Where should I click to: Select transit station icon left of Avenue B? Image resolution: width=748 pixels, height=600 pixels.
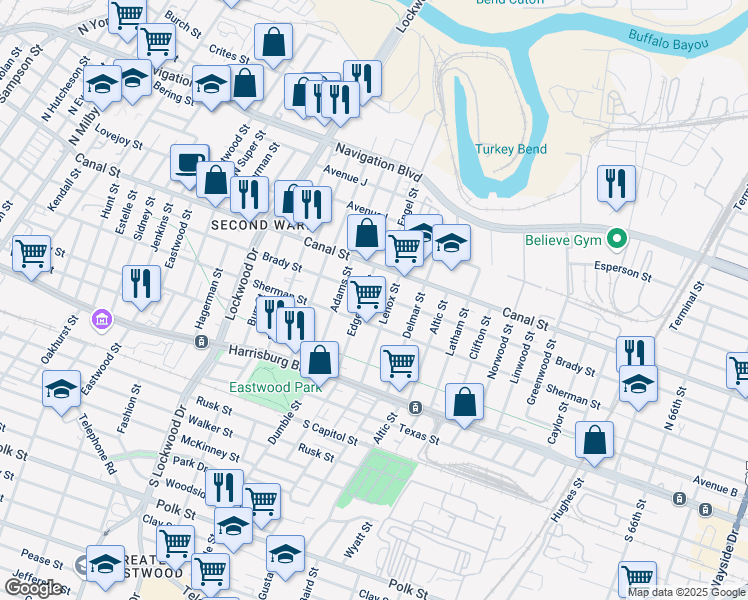(x=679, y=499)
